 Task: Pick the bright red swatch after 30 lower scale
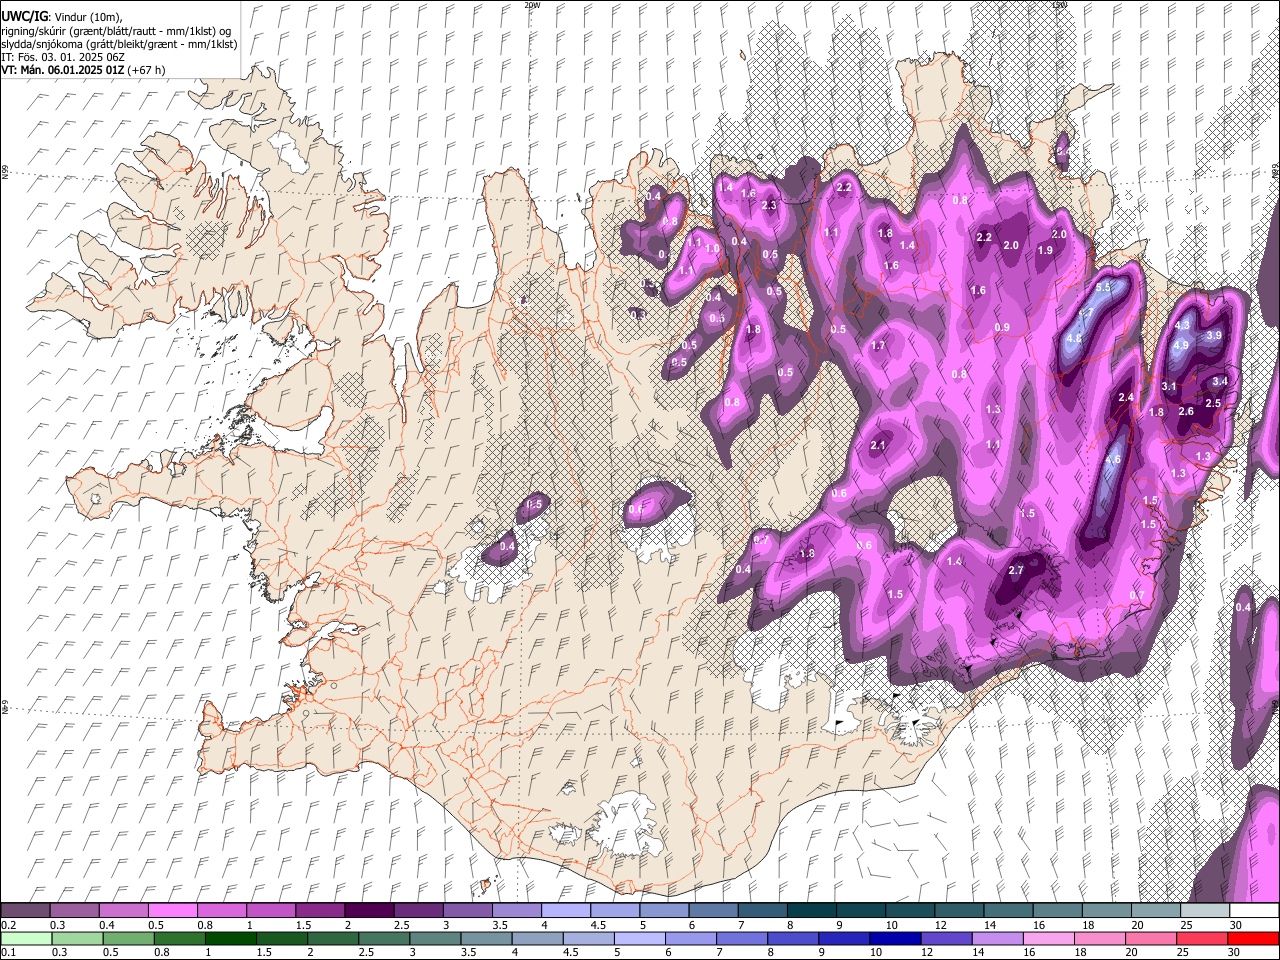tap(1254, 939)
